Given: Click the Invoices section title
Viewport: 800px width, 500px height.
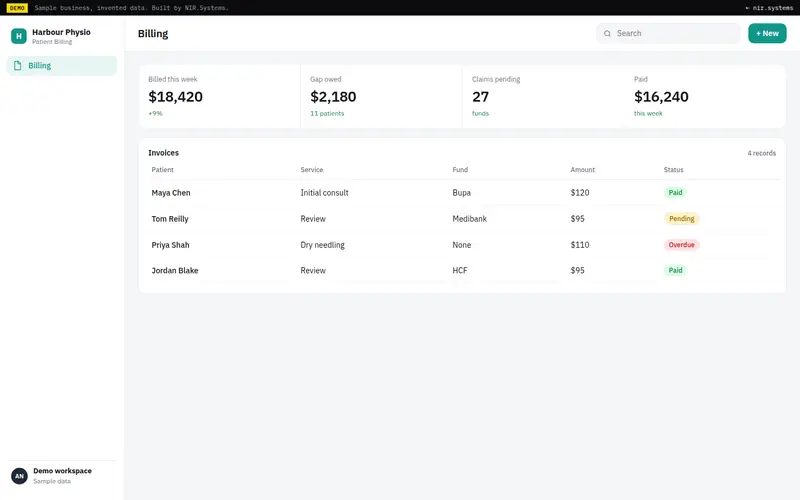Looking at the screenshot, I should click(x=163, y=153).
